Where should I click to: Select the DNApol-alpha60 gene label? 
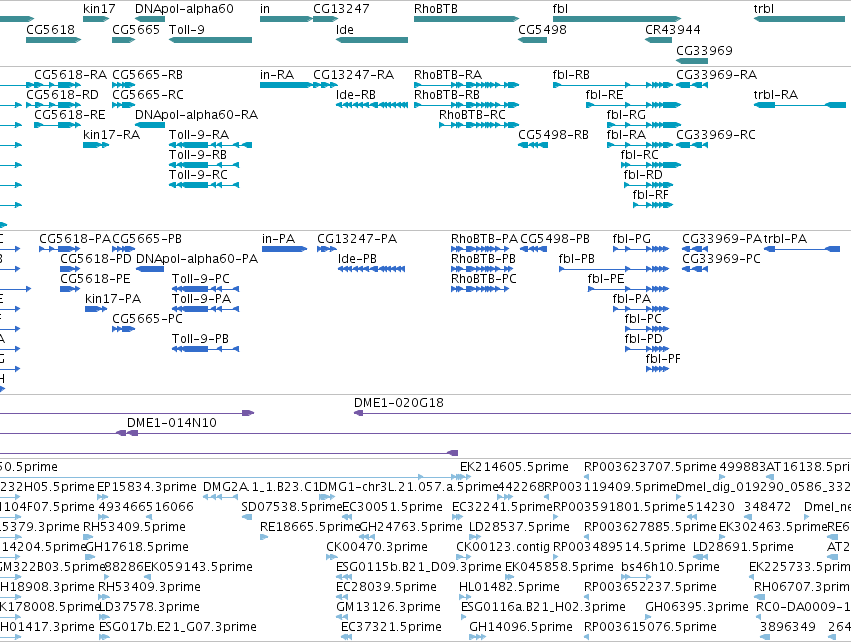point(184,9)
